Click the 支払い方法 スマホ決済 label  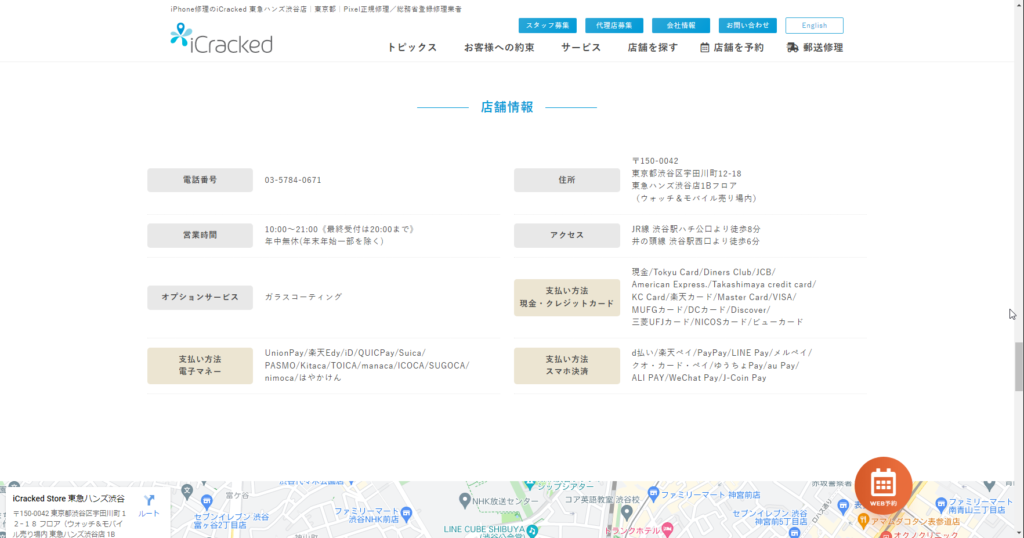click(567, 366)
